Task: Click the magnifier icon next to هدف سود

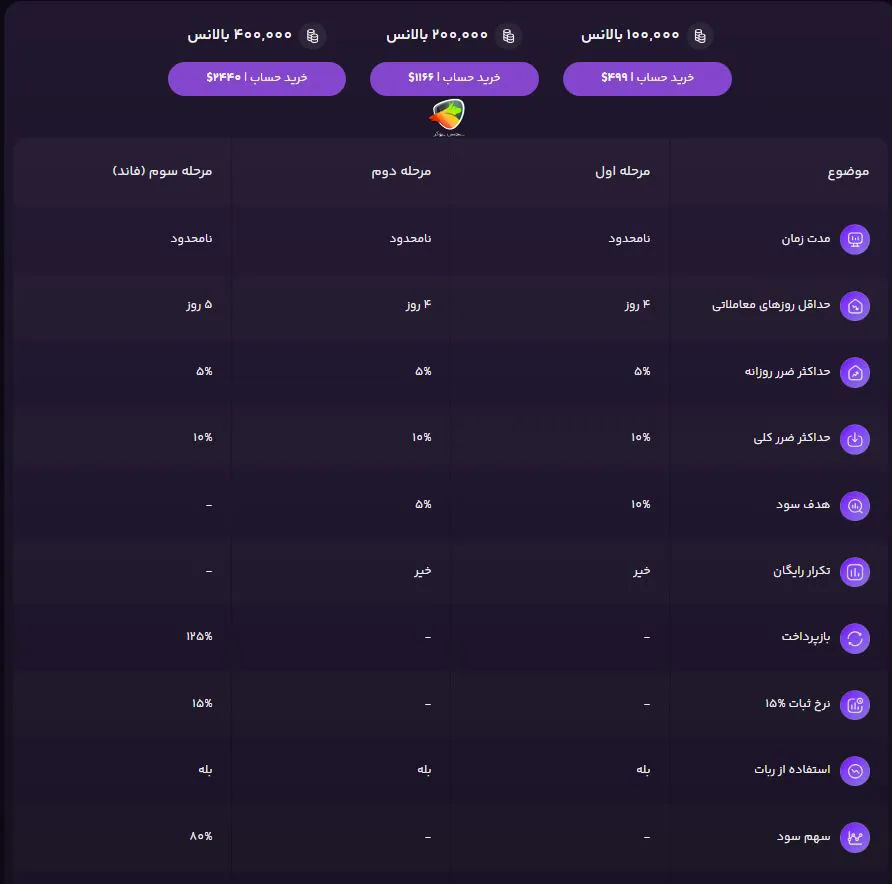Action: point(855,505)
